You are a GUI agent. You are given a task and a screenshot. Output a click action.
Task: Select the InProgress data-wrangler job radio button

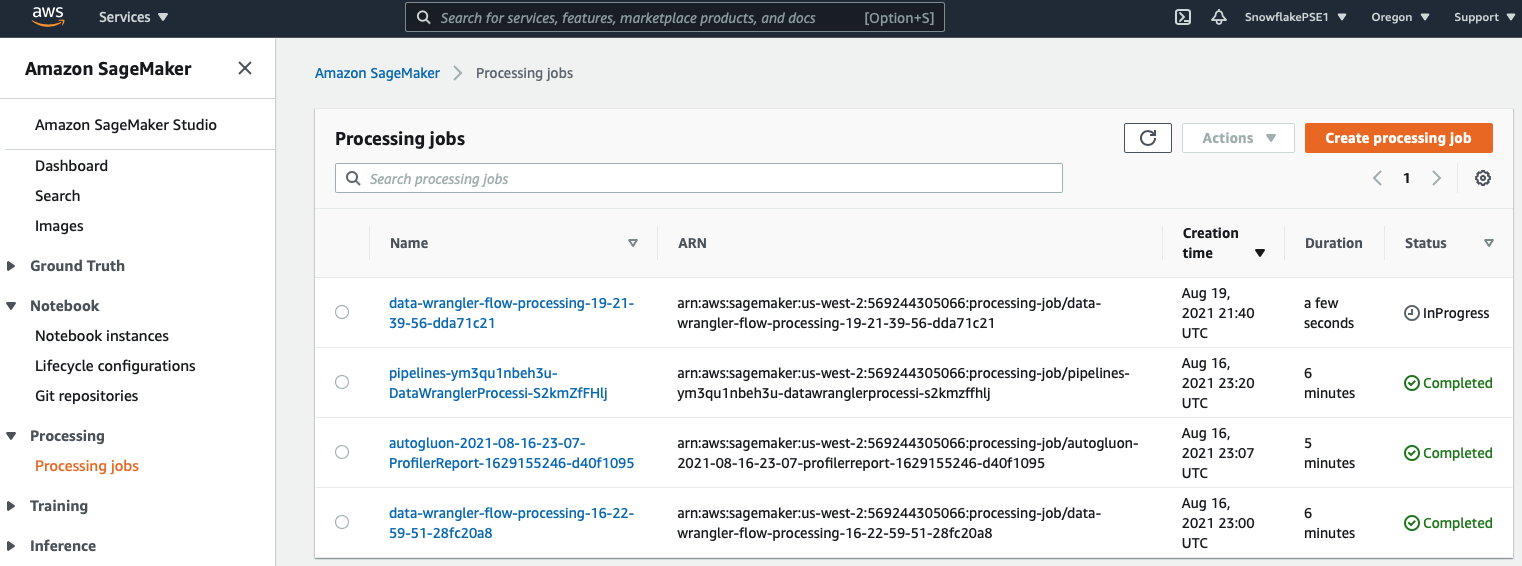[342, 312]
